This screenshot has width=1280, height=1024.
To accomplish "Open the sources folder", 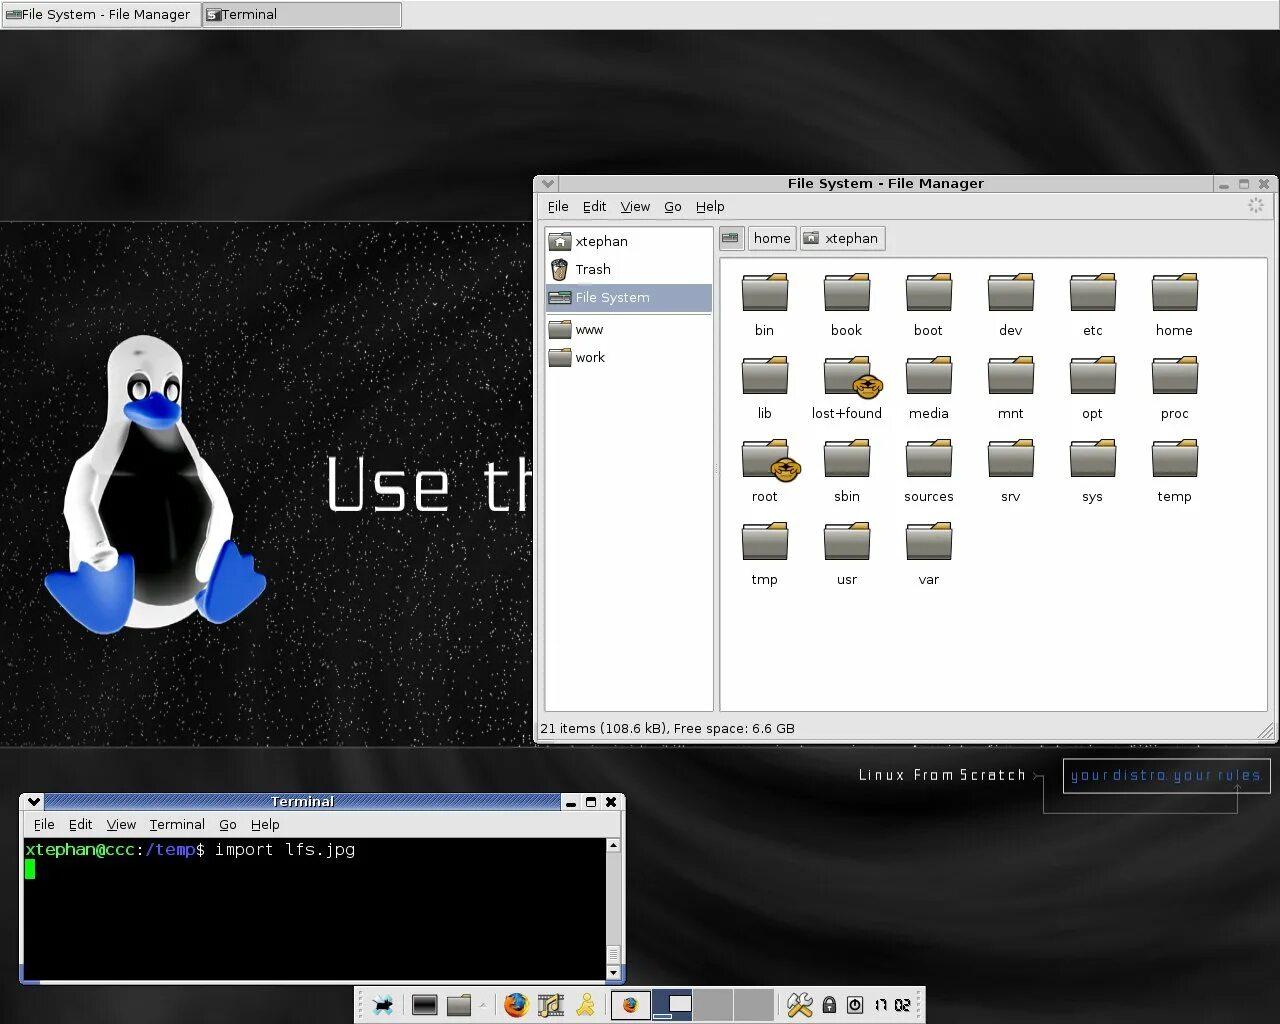I will pos(929,470).
